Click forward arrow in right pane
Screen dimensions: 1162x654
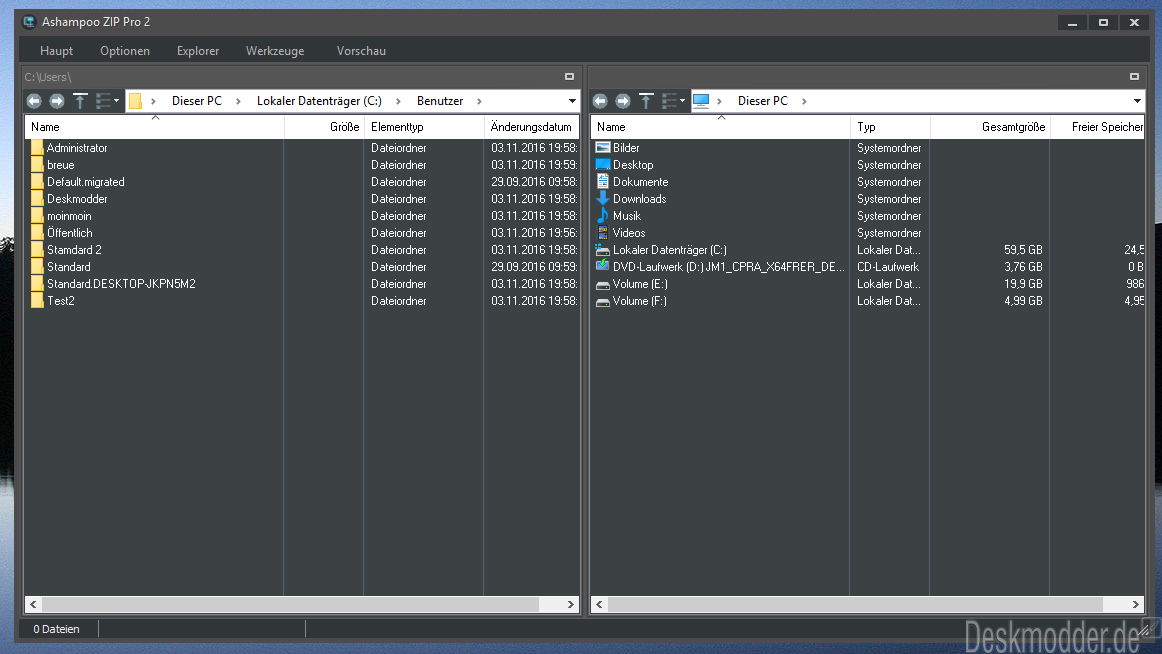(x=622, y=101)
